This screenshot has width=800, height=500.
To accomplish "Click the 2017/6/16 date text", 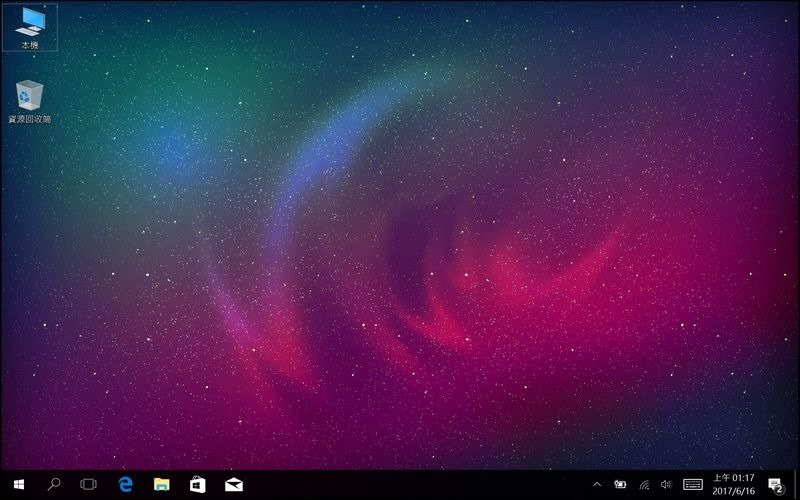I will tap(734, 492).
